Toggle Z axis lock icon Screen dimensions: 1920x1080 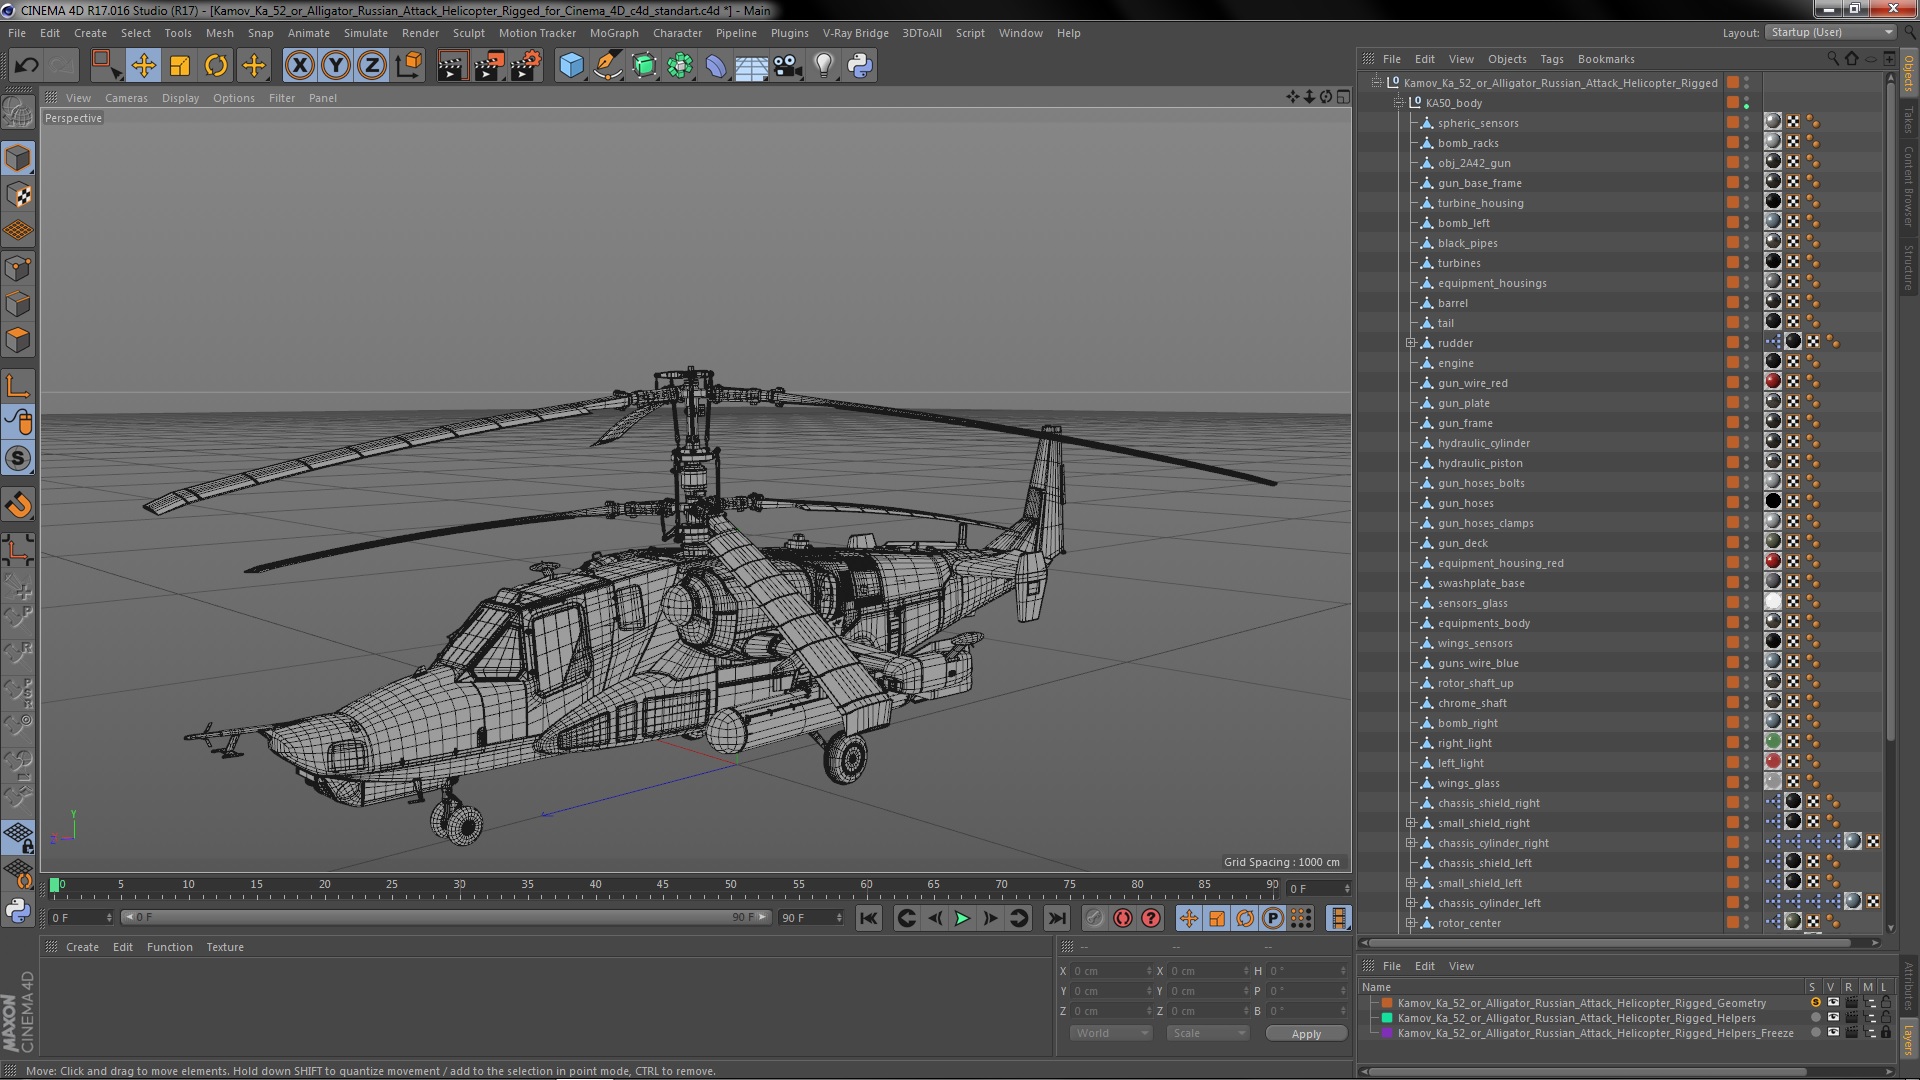(x=372, y=66)
